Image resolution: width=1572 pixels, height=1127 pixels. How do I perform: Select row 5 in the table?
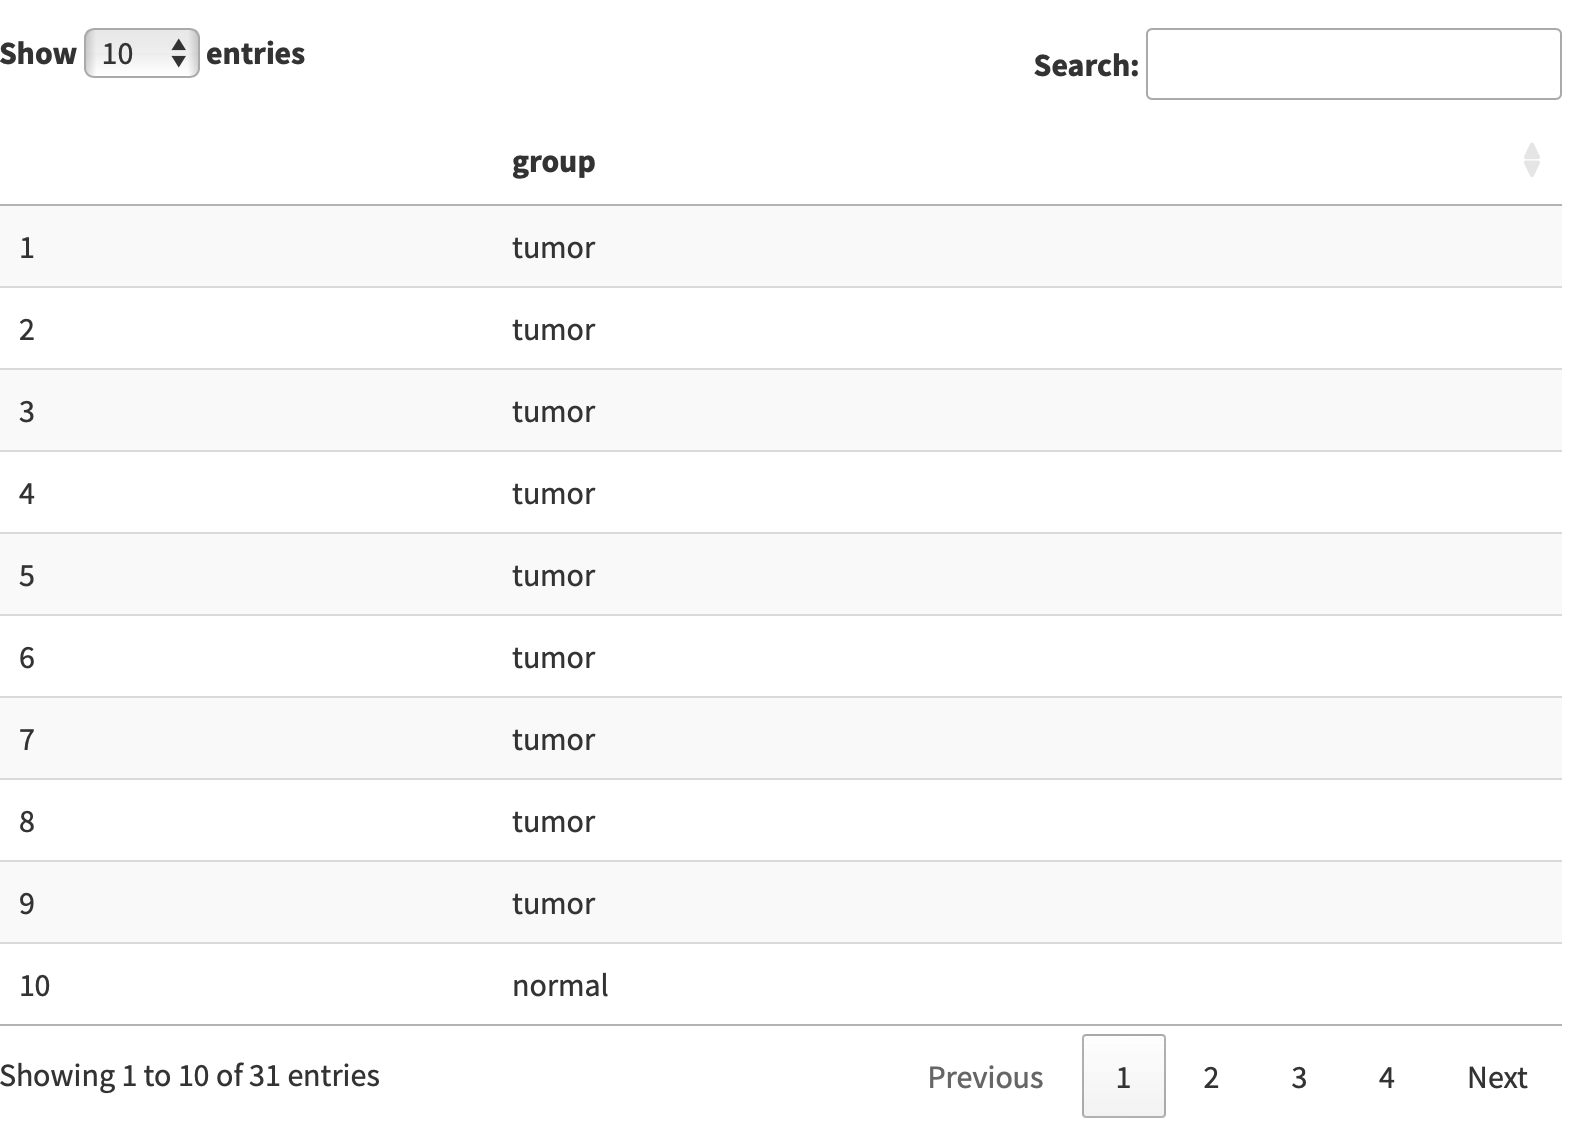point(780,575)
